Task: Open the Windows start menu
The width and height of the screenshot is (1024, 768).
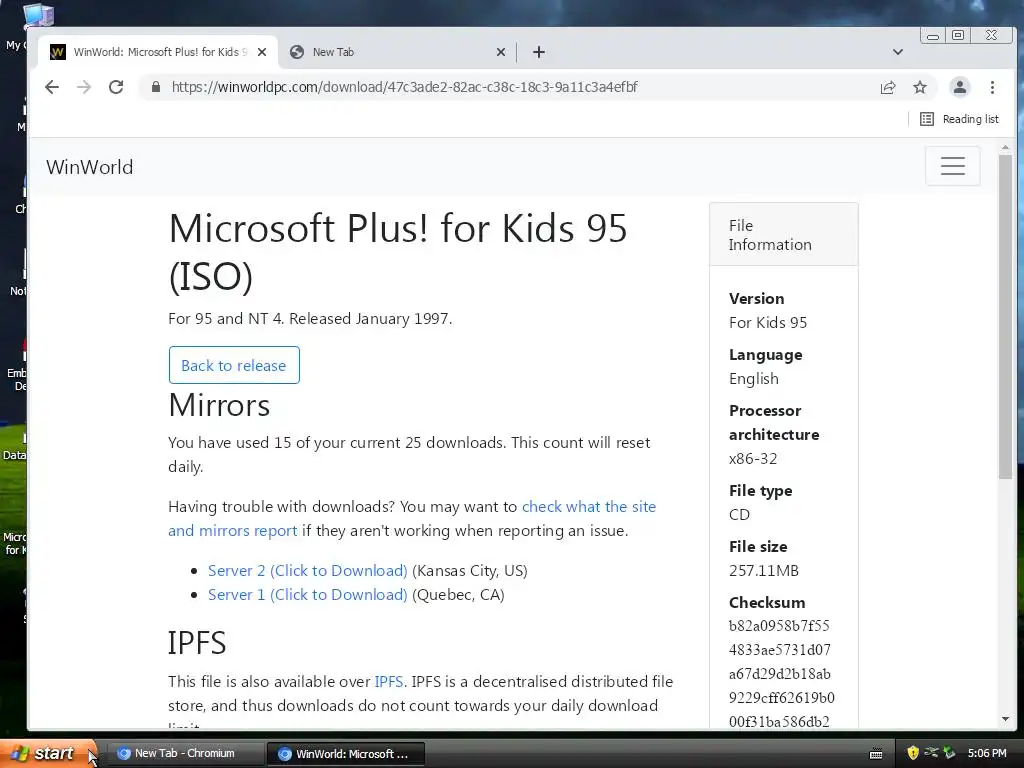Action: pyautogui.click(x=48, y=753)
